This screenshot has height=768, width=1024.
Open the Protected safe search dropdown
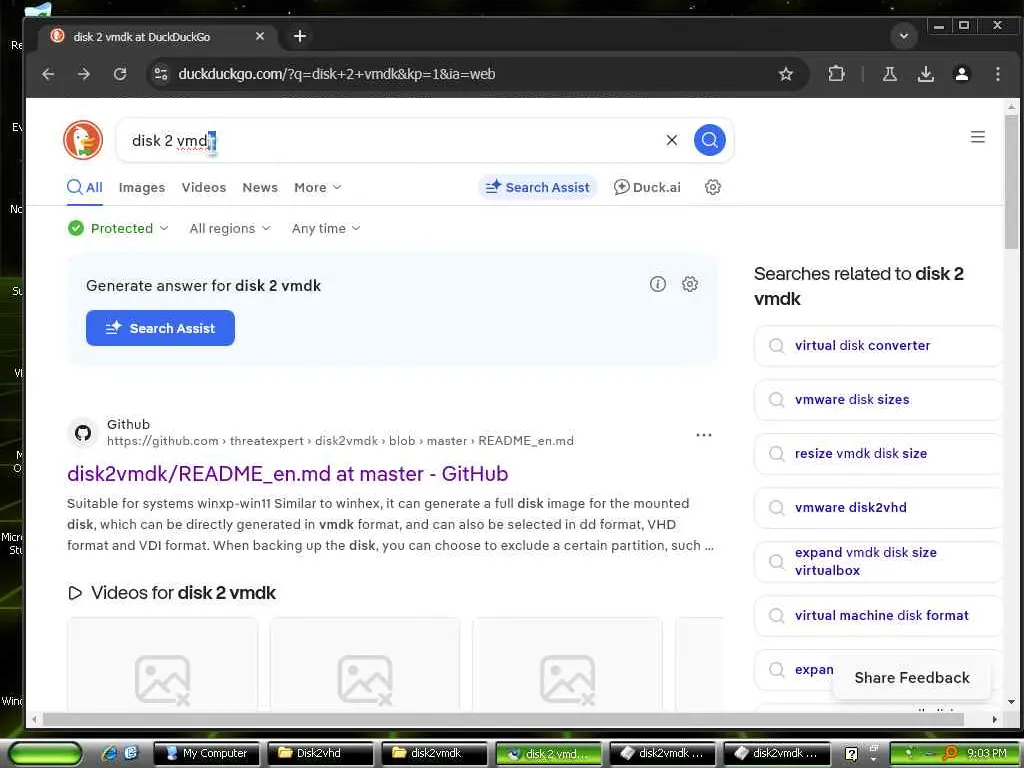pos(118,228)
